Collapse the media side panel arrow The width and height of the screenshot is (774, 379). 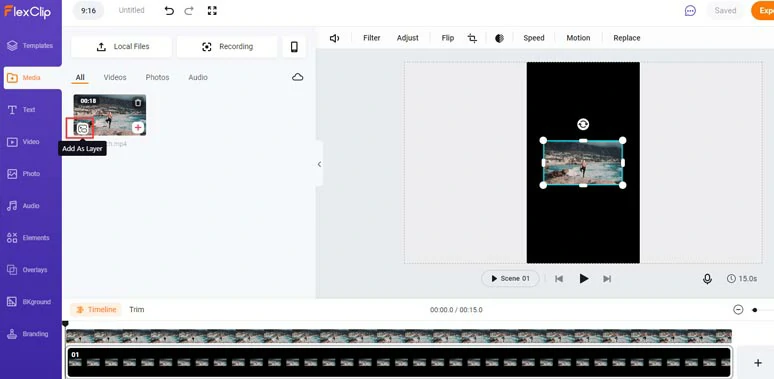(319, 164)
